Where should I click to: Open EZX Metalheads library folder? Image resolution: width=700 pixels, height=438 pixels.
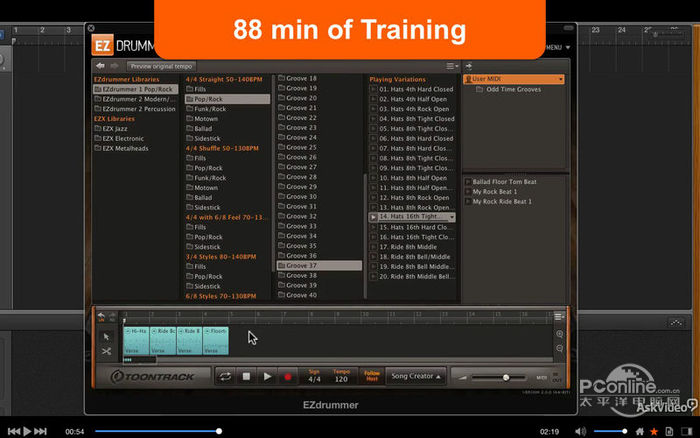pyautogui.click(x=121, y=148)
